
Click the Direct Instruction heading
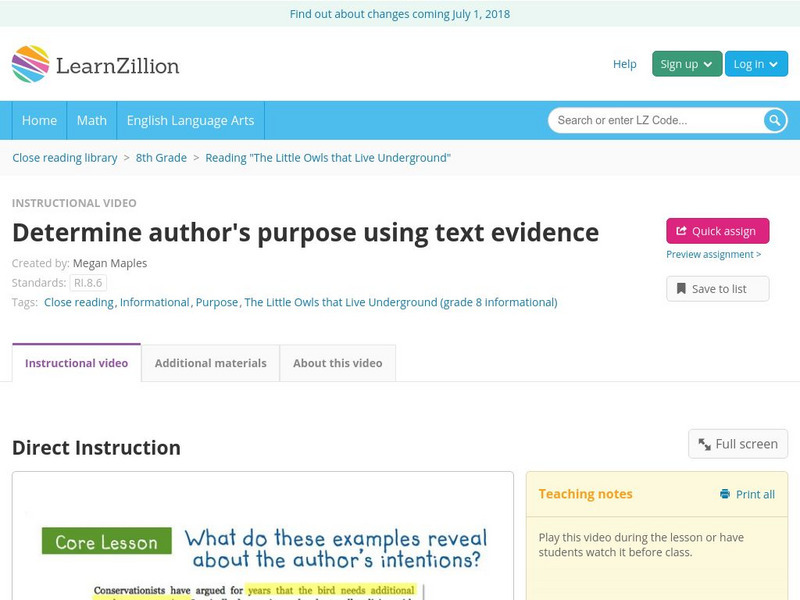point(96,447)
